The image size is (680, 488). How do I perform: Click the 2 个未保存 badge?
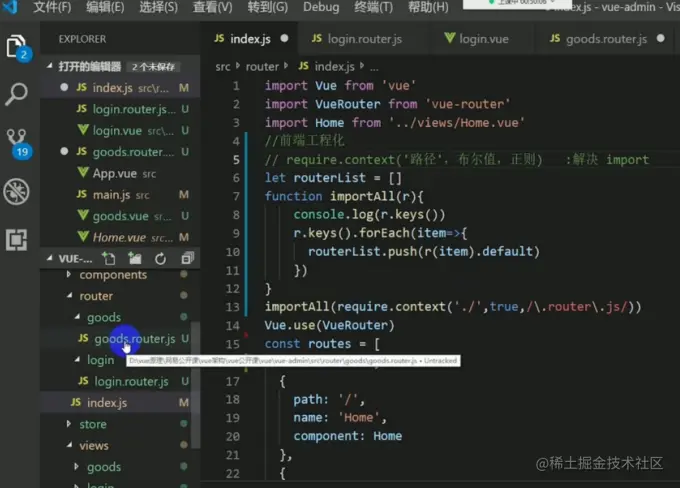tap(153, 66)
